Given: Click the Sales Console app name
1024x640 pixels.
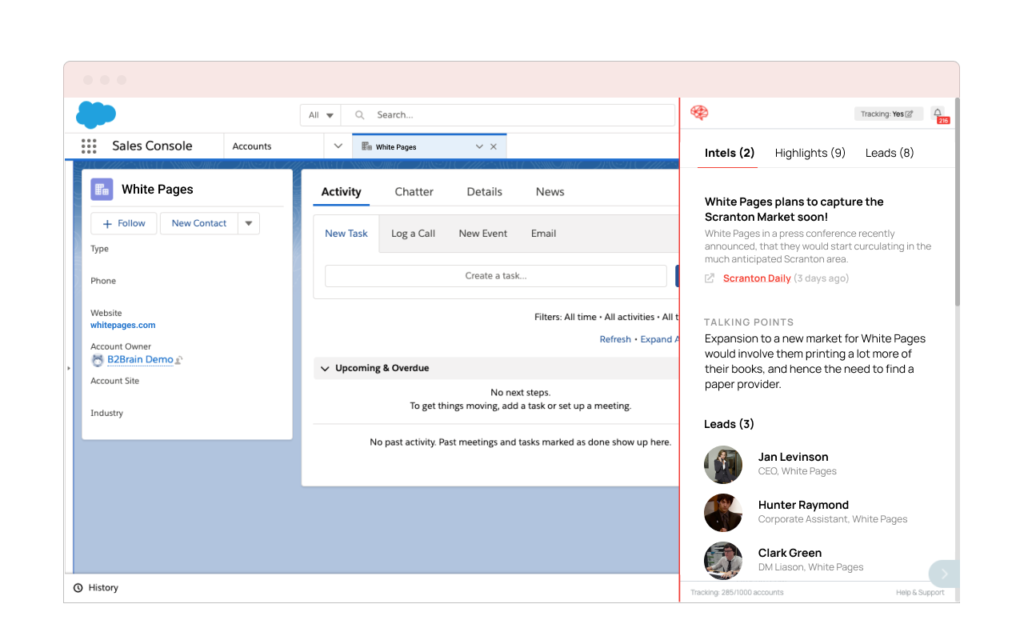Looking at the screenshot, I should click(152, 146).
